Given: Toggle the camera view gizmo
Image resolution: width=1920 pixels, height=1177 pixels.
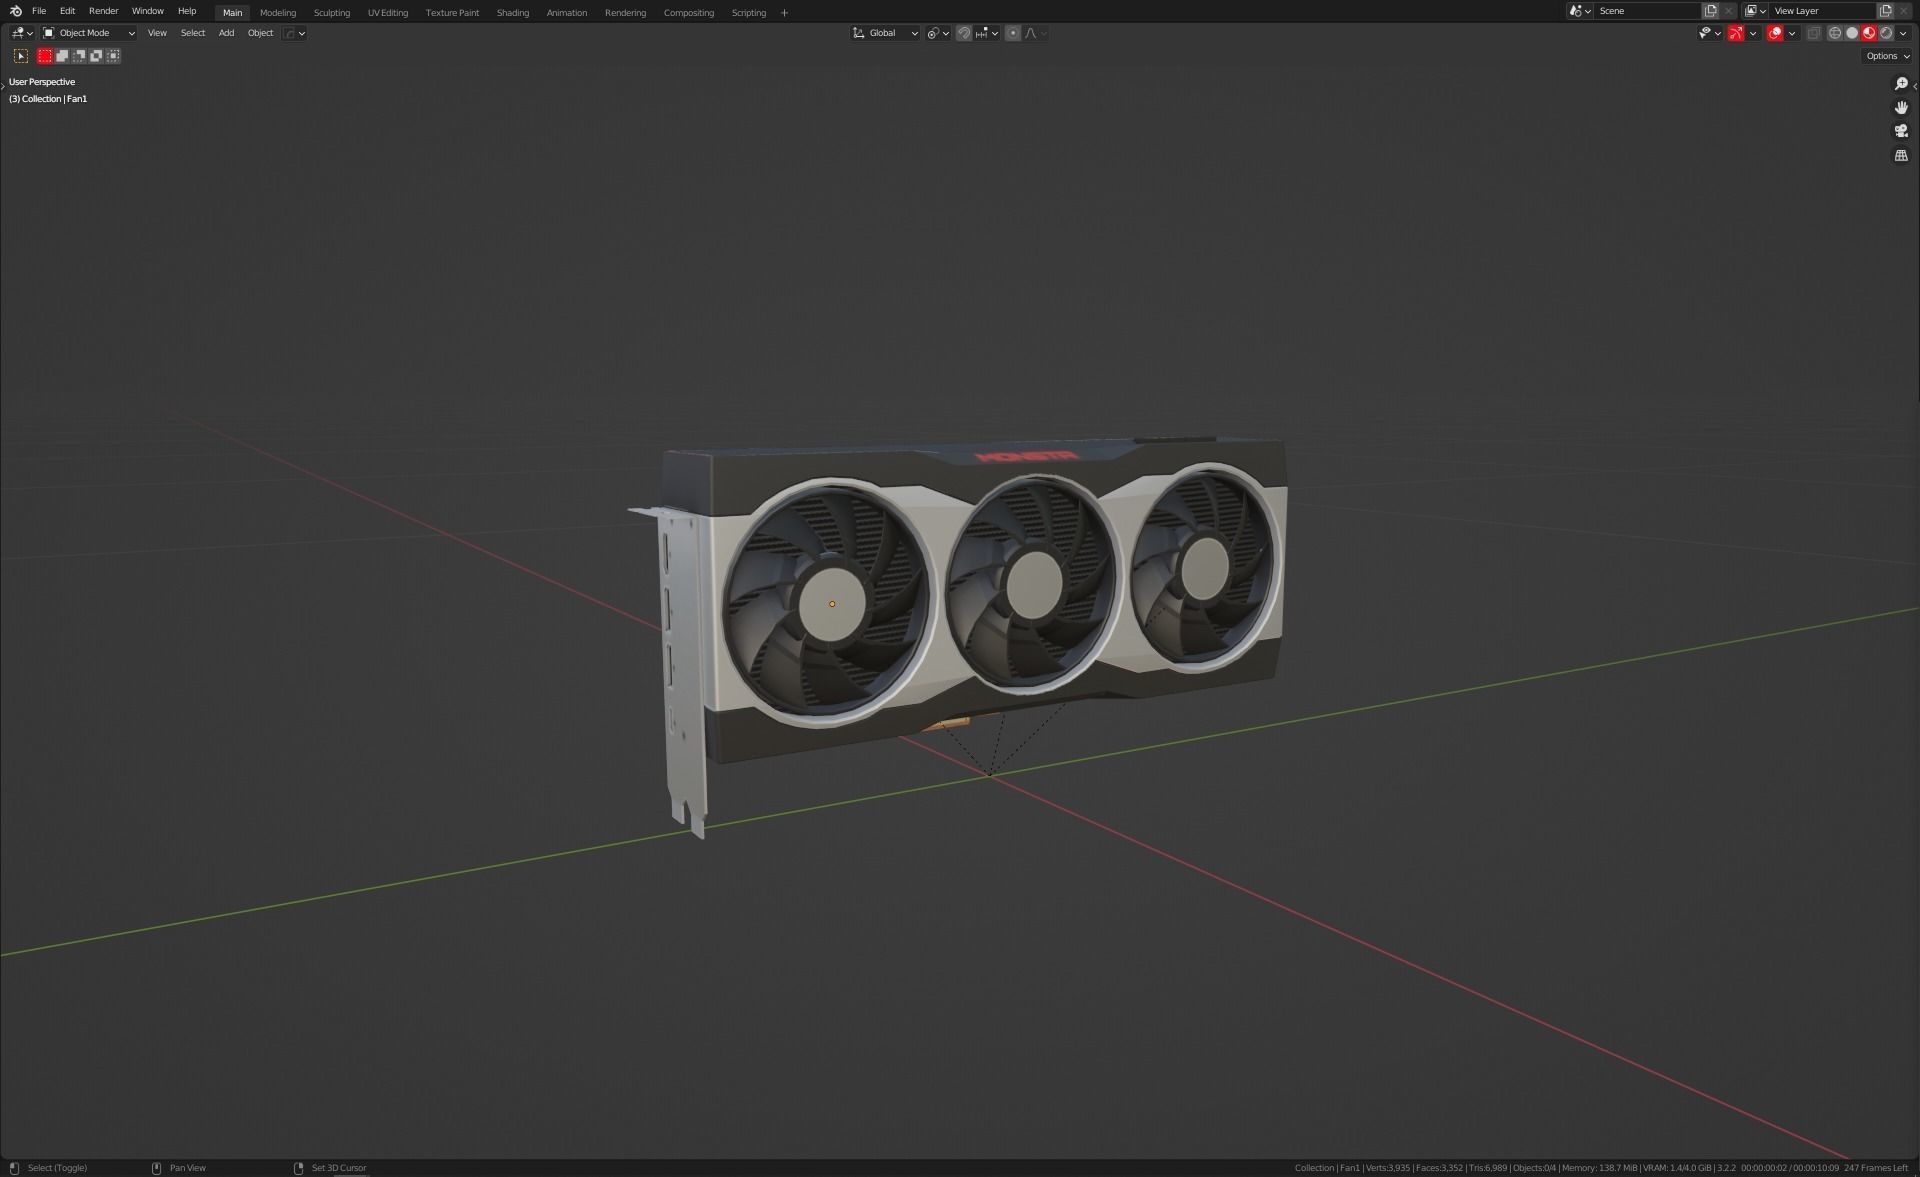Looking at the screenshot, I should pyautogui.click(x=1901, y=131).
